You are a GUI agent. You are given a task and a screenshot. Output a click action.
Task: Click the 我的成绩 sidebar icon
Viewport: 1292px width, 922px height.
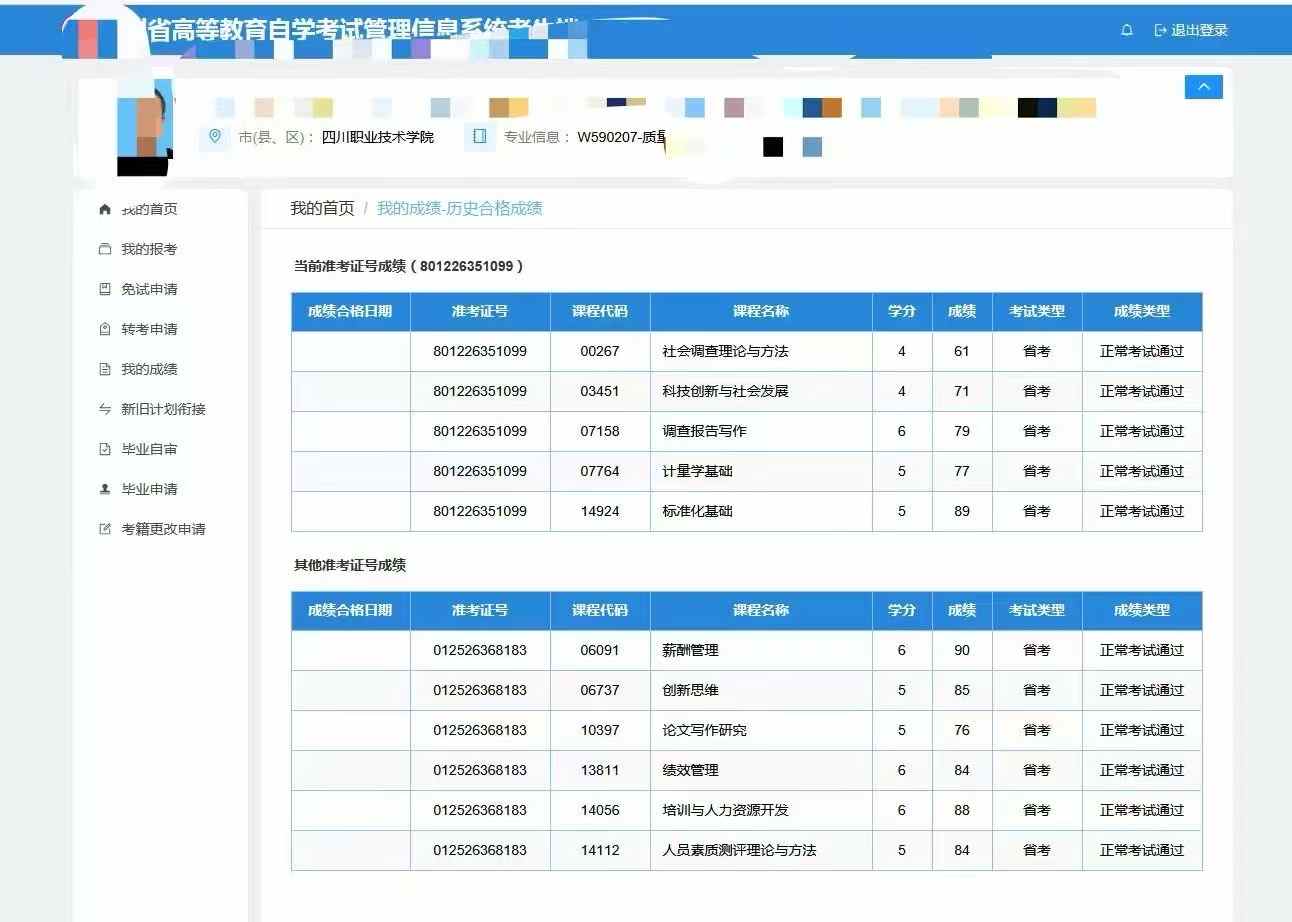tap(105, 369)
